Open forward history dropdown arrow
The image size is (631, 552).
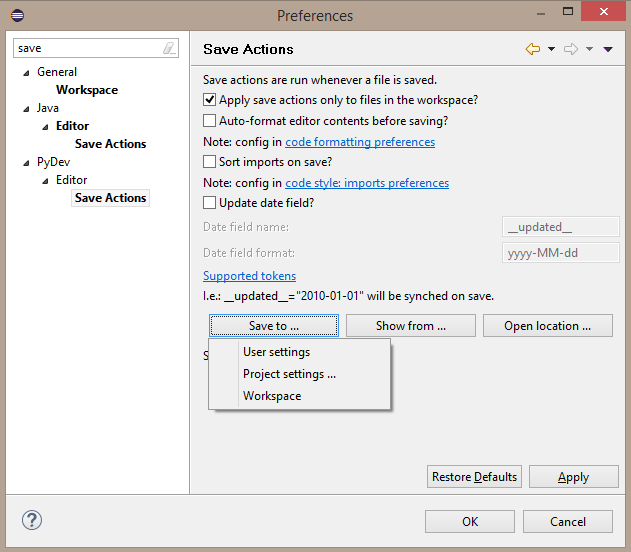pos(589,49)
